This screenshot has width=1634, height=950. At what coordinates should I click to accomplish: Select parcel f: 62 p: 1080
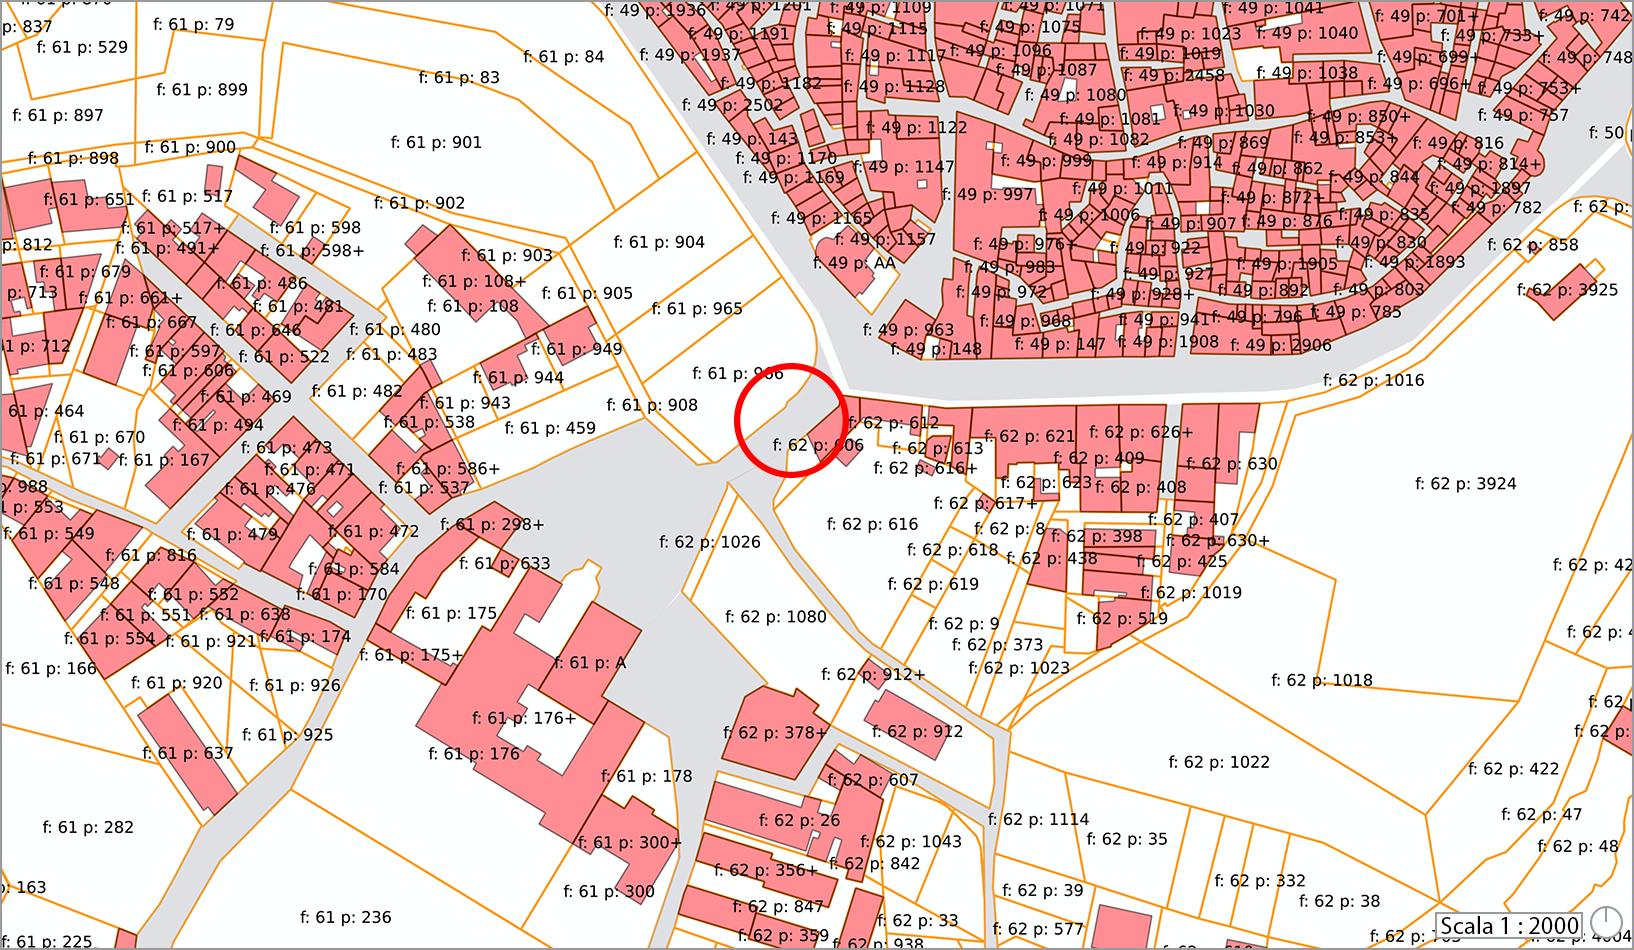776,617
